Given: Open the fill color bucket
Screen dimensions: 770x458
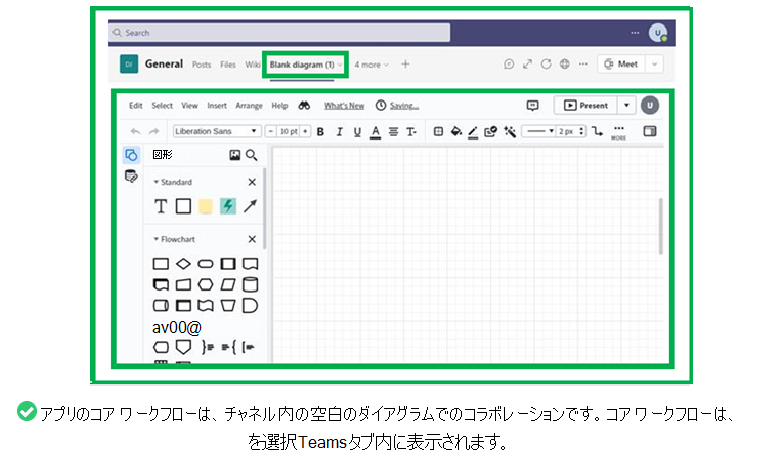Looking at the screenshot, I should (456, 131).
